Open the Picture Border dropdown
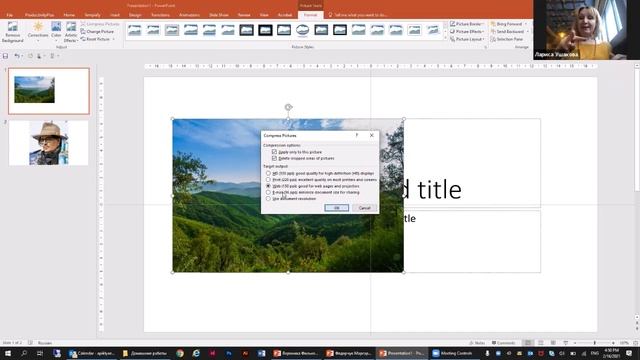This screenshot has width=640, height=360. pyautogui.click(x=467, y=24)
